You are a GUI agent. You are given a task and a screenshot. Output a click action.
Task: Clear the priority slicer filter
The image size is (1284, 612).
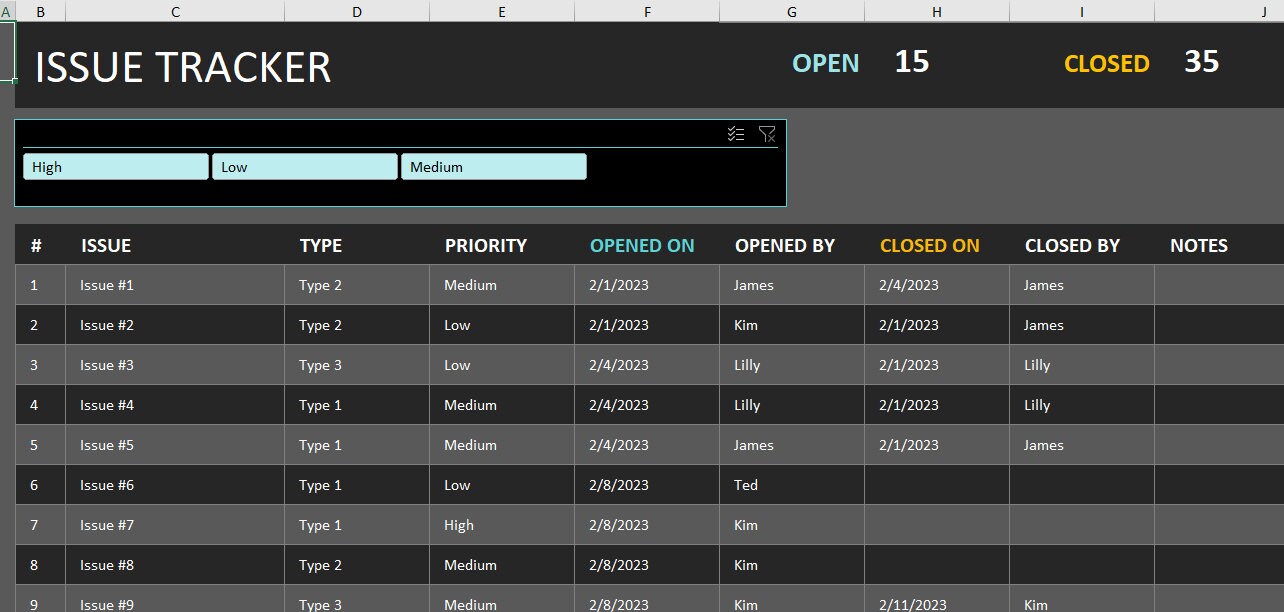click(x=767, y=134)
